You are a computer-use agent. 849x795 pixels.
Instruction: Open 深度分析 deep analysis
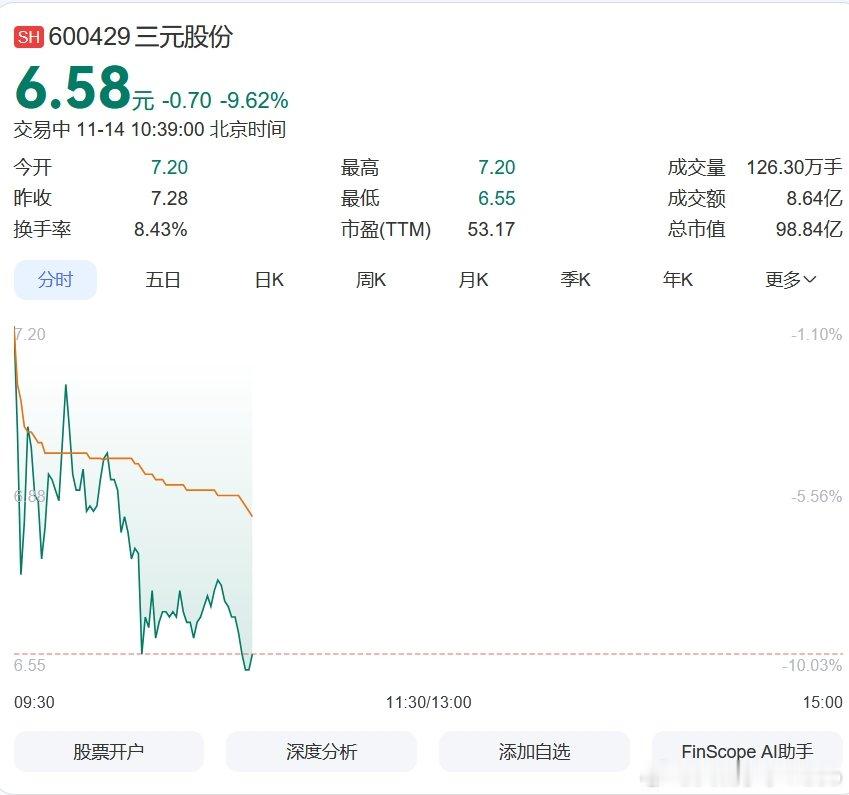point(322,752)
